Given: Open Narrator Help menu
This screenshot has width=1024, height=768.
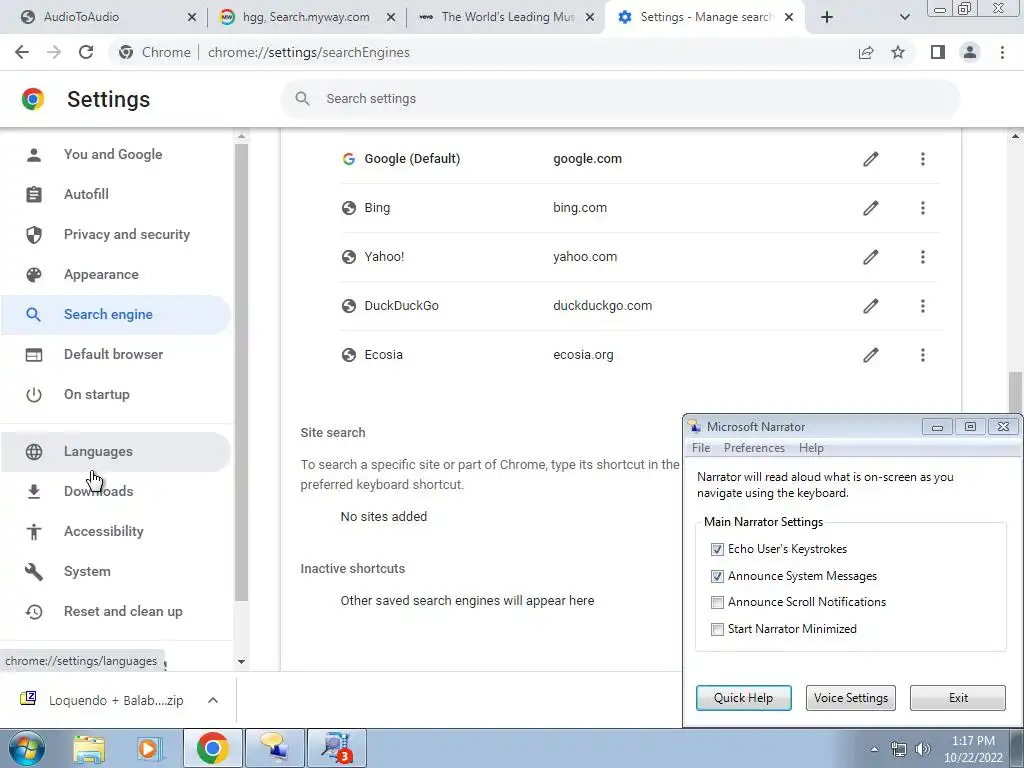Looking at the screenshot, I should pyautogui.click(x=811, y=448).
